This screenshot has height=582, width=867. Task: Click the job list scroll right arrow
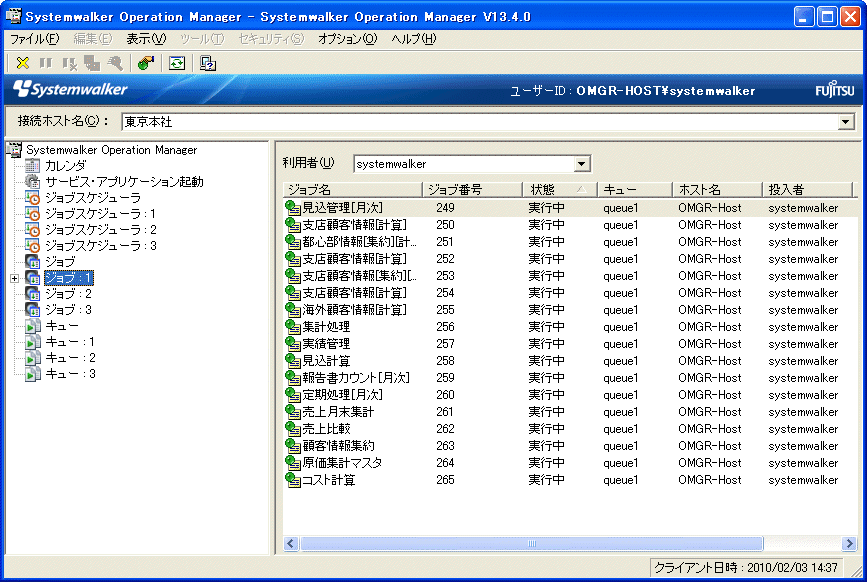click(849, 543)
